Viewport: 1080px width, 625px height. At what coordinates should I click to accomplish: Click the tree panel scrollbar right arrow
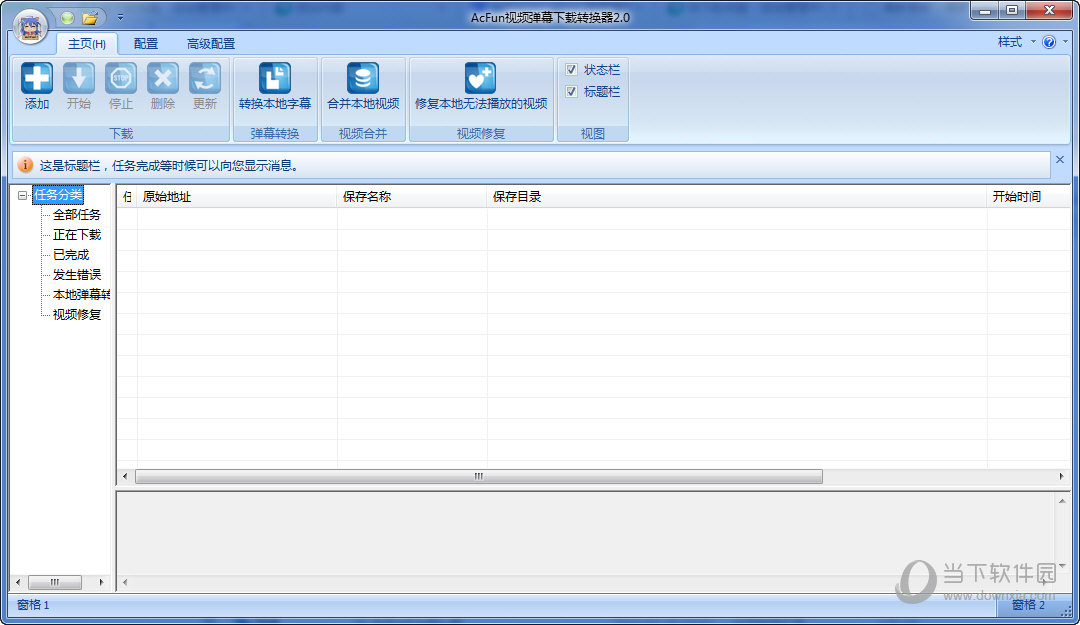[x=101, y=582]
